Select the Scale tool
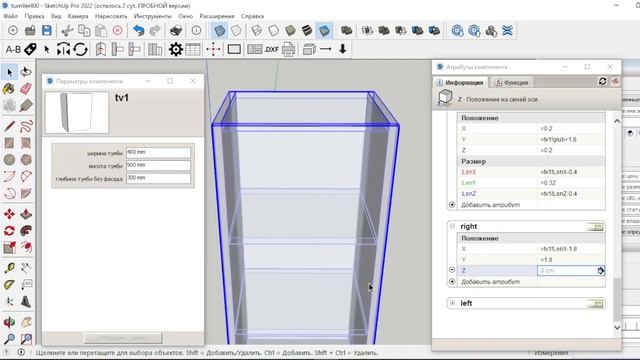 point(9,247)
